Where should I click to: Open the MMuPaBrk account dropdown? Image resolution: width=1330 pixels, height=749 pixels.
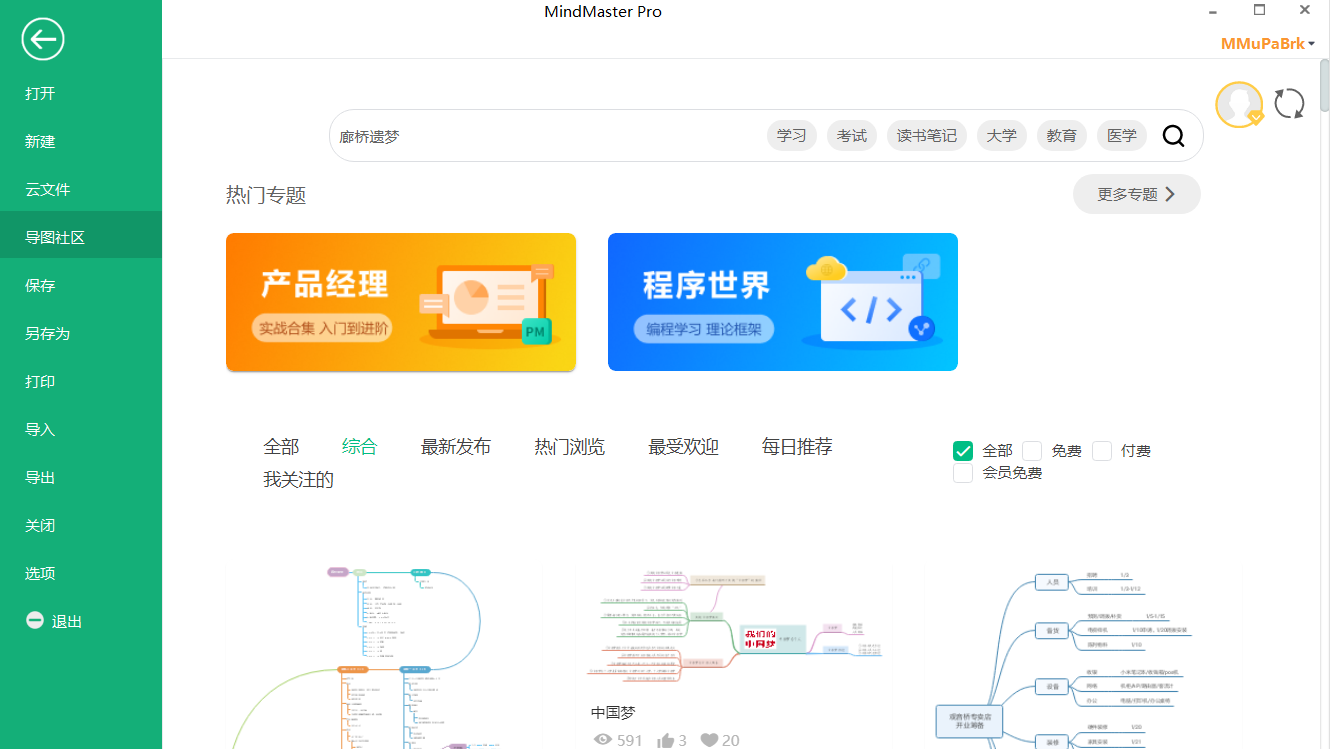(x=1267, y=44)
